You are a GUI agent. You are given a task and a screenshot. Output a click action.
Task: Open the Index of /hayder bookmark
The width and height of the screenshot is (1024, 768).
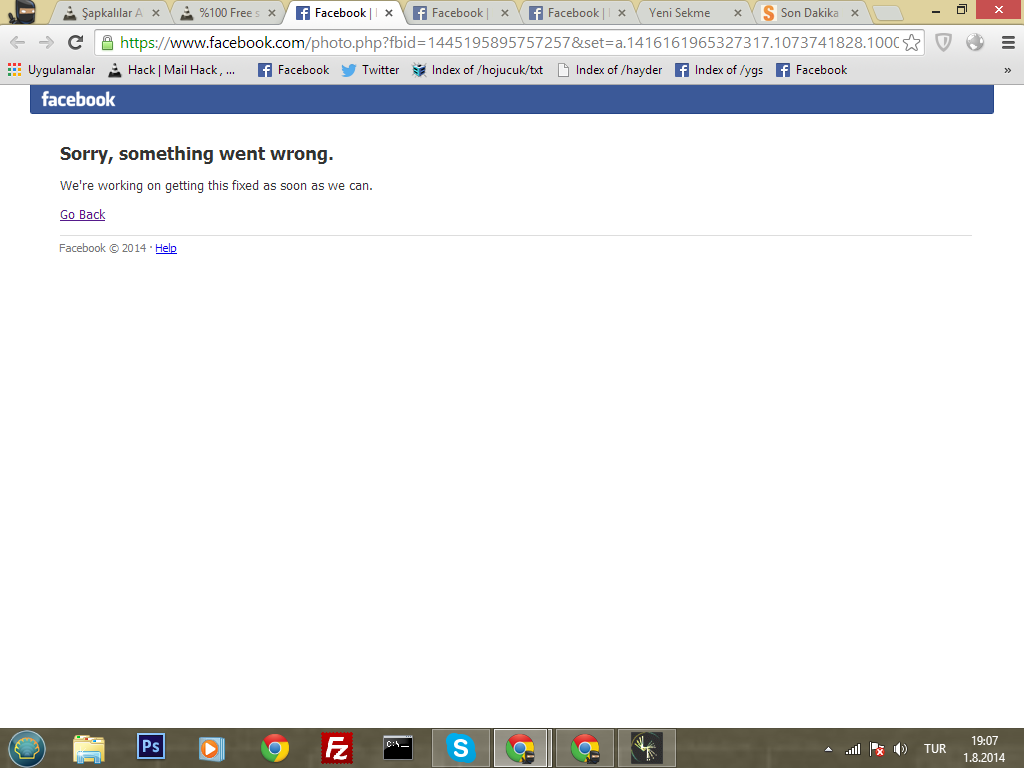[610, 70]
